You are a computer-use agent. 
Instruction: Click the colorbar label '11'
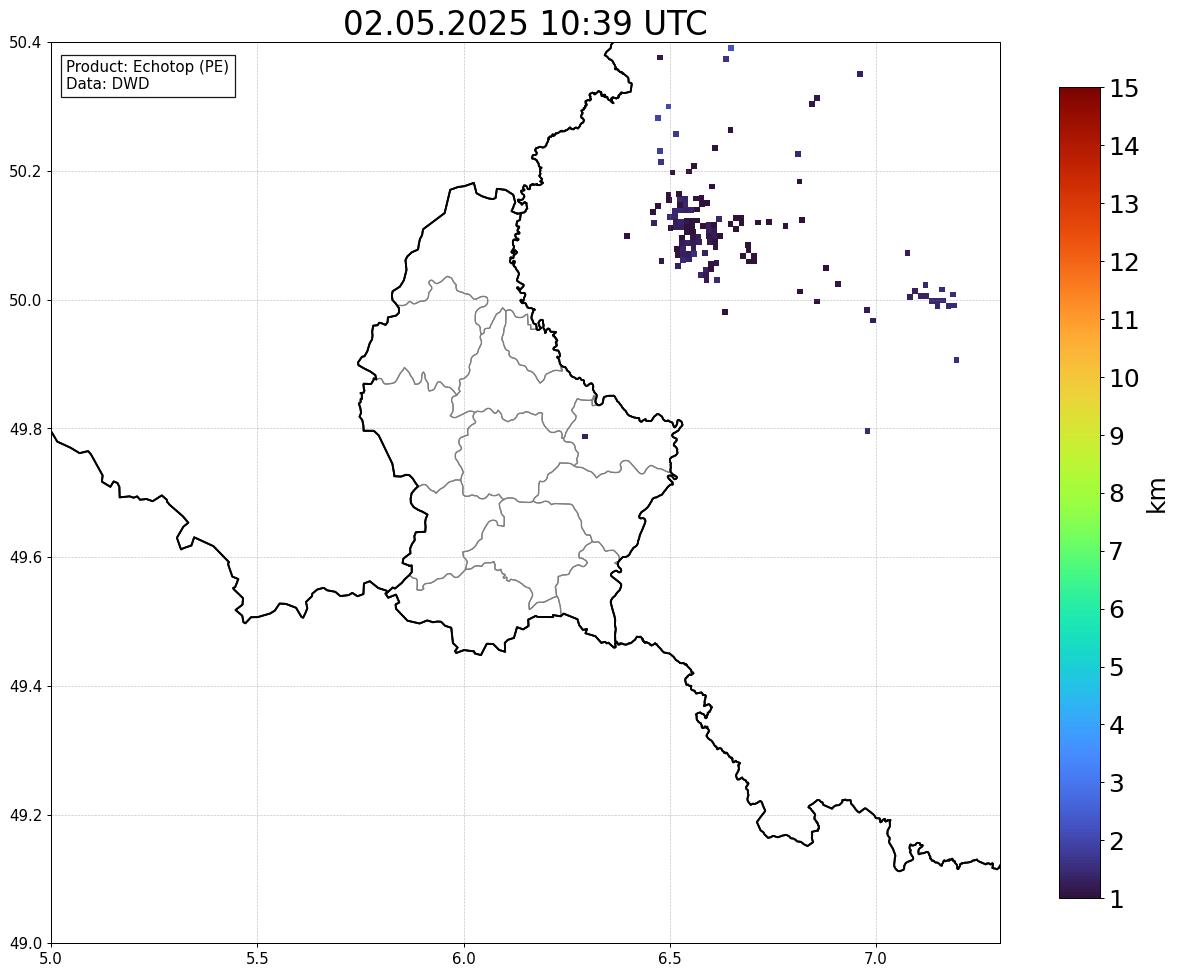pyautogui.click(x=1124, y=320)
